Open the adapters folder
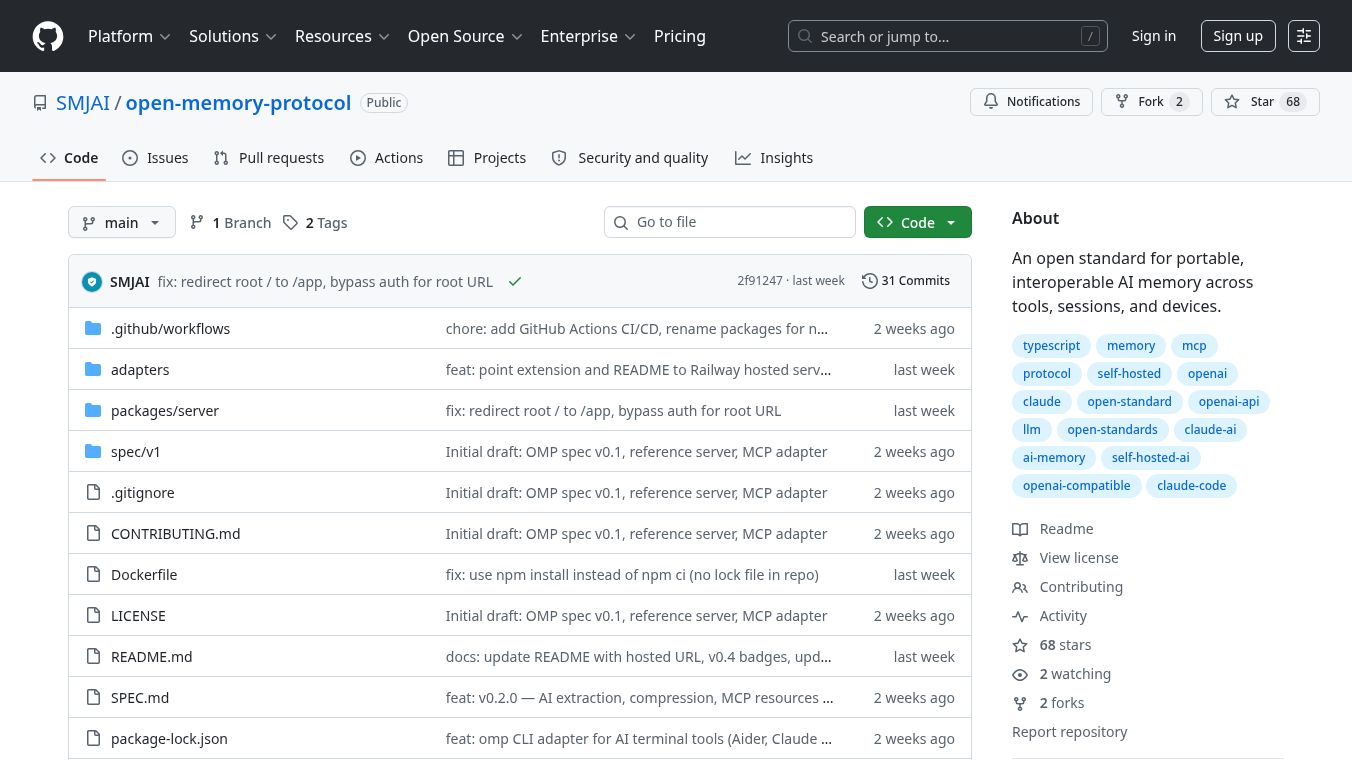Image resolution: width=1352 pixels, height=760 pixels. (140, 370)
